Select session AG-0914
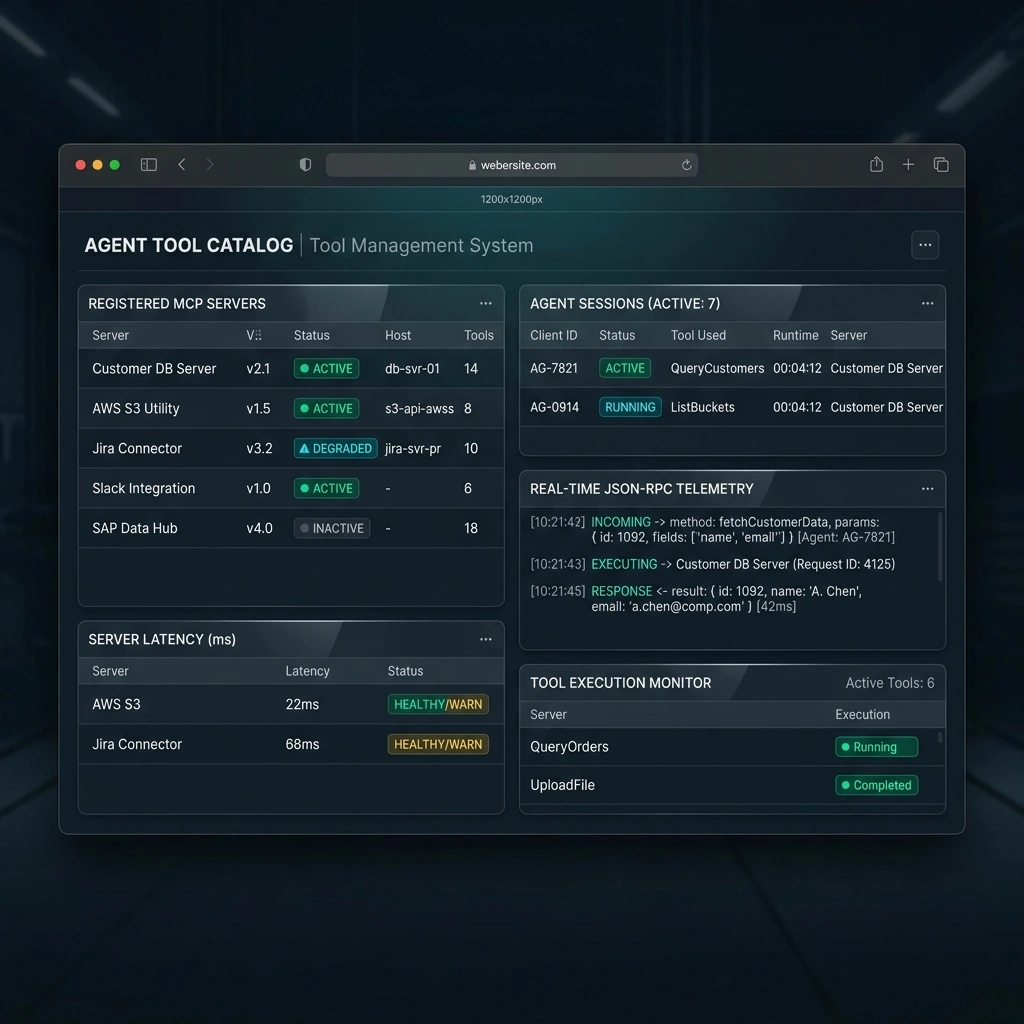Viewport: 1024px width, 1024px height. click(x=732, y=407)
